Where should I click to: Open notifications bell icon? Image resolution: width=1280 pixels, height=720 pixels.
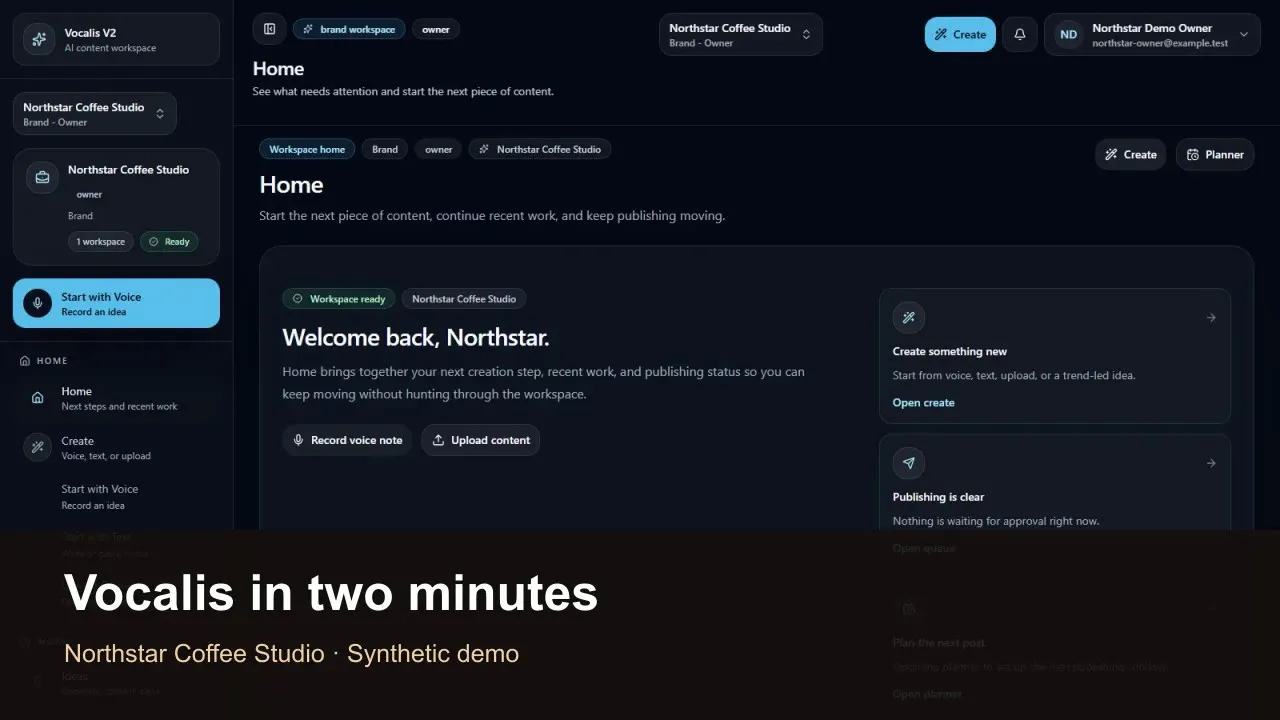pos(1020,34)
